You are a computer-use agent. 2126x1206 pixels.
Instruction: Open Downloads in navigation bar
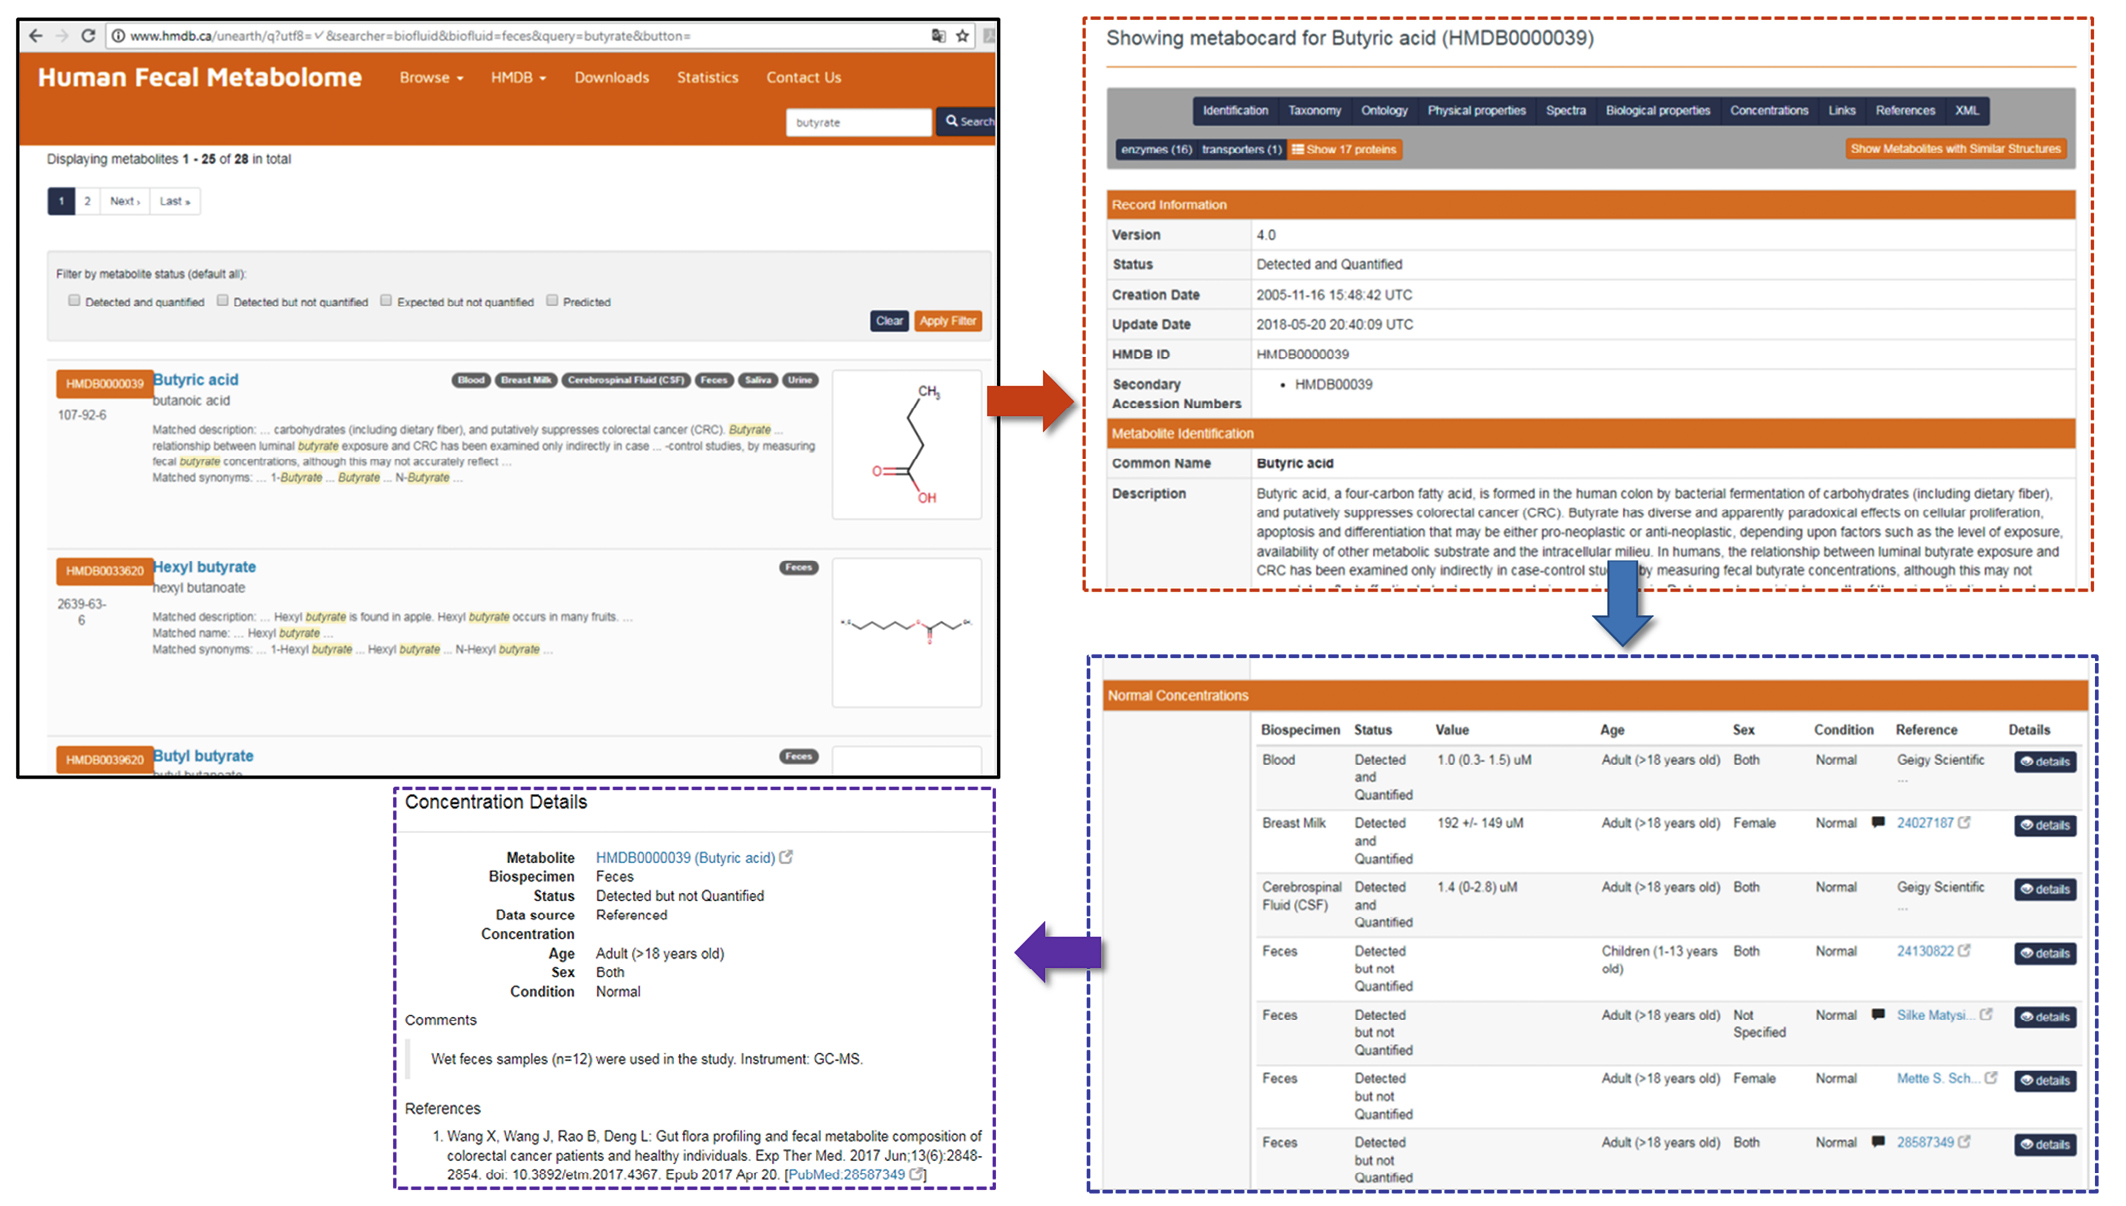pos(611,77)
